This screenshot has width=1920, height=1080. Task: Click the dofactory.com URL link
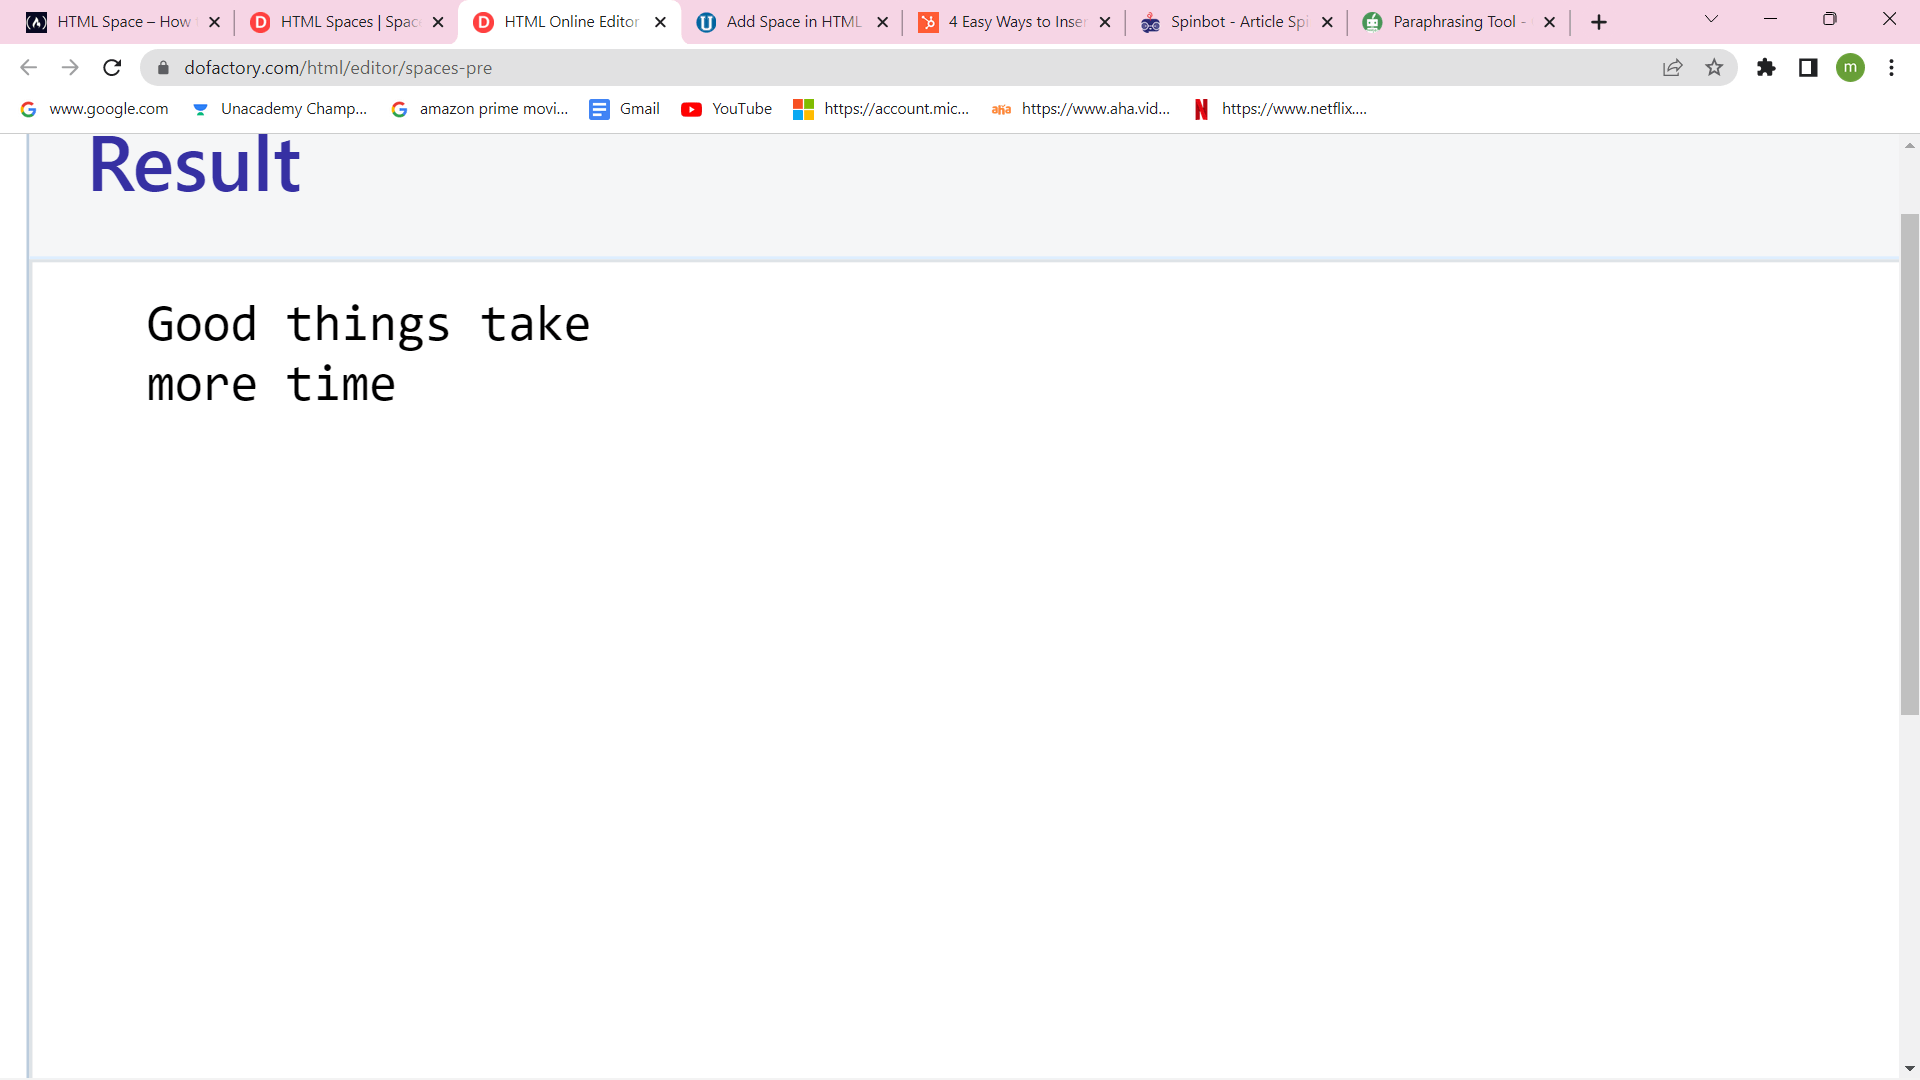click(x=338, y=67)
